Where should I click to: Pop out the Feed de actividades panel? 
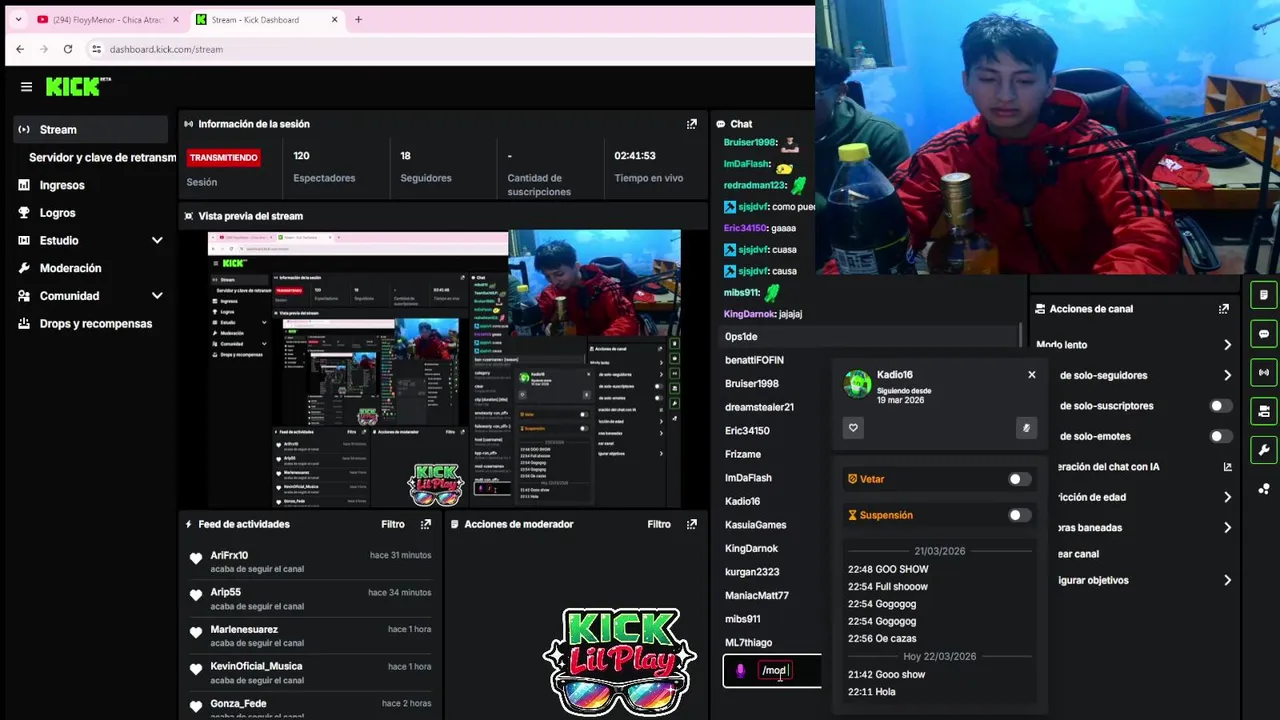(x=426, y=524)
